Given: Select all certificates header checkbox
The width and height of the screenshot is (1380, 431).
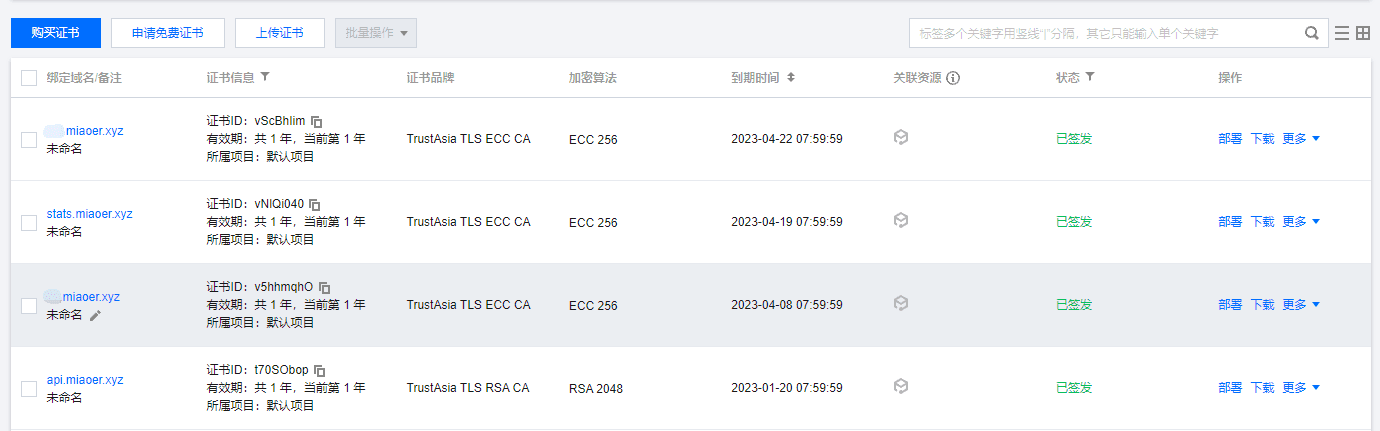Looking at the screenshot, I should pos(29,78).
